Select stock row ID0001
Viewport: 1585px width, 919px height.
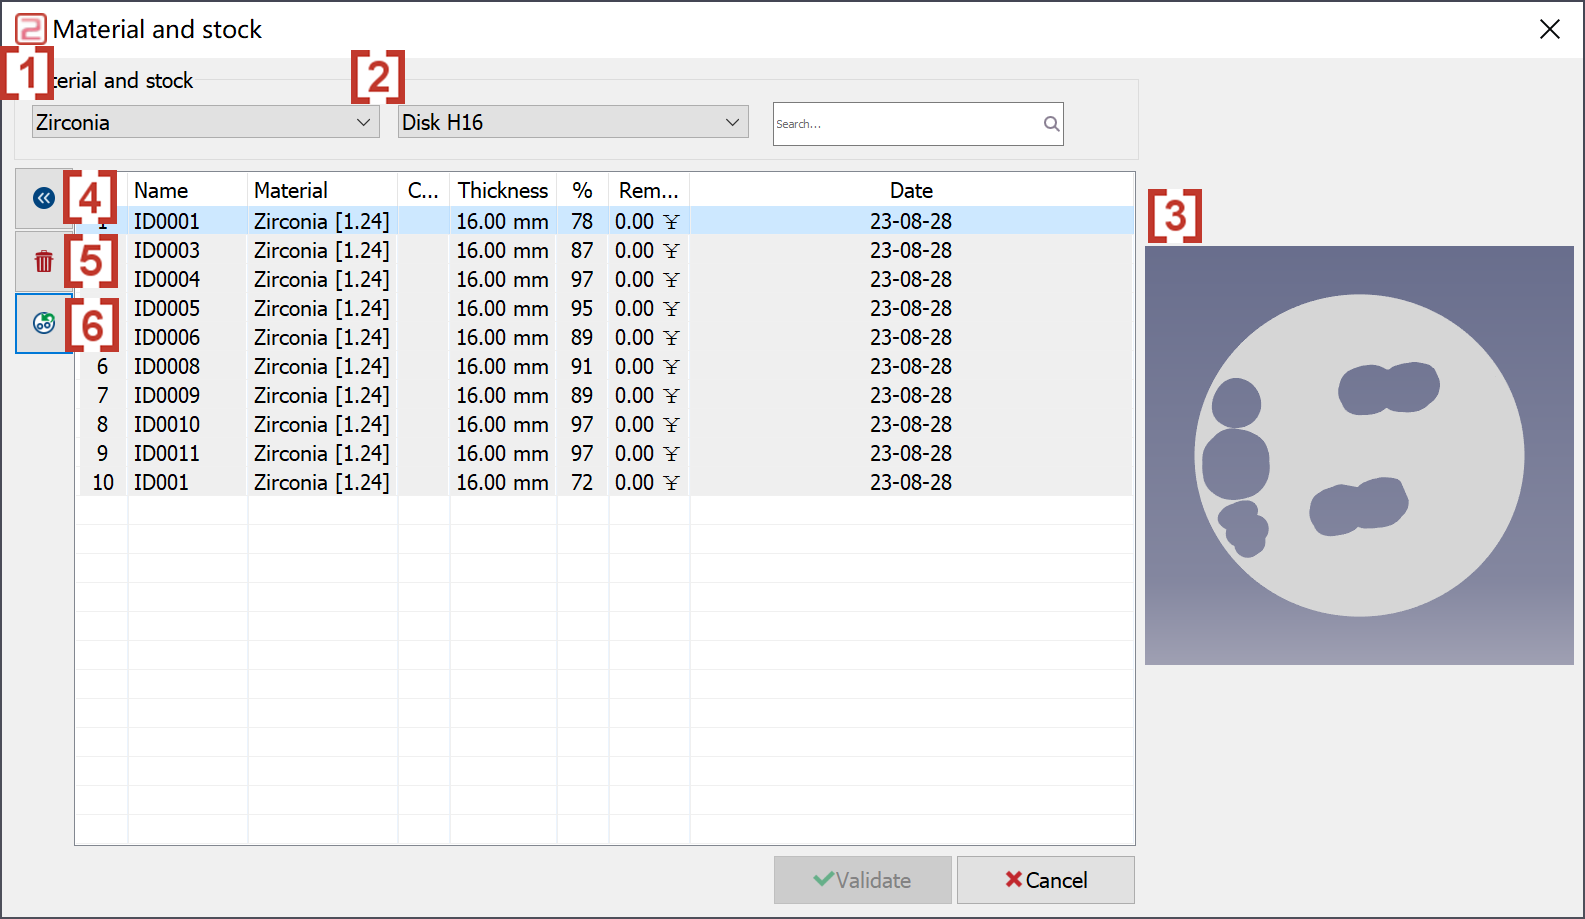[606, 221]
